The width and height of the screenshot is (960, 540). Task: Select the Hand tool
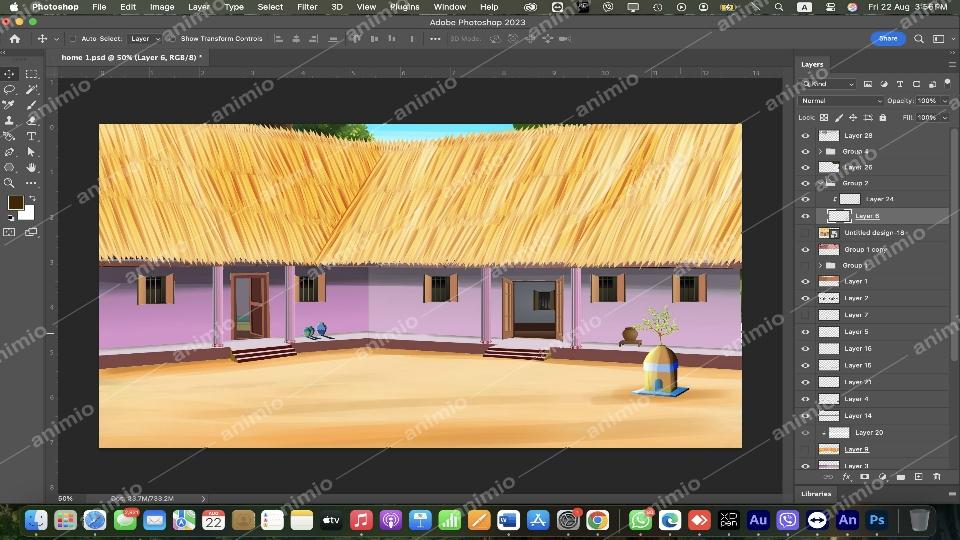coord(32,167)
